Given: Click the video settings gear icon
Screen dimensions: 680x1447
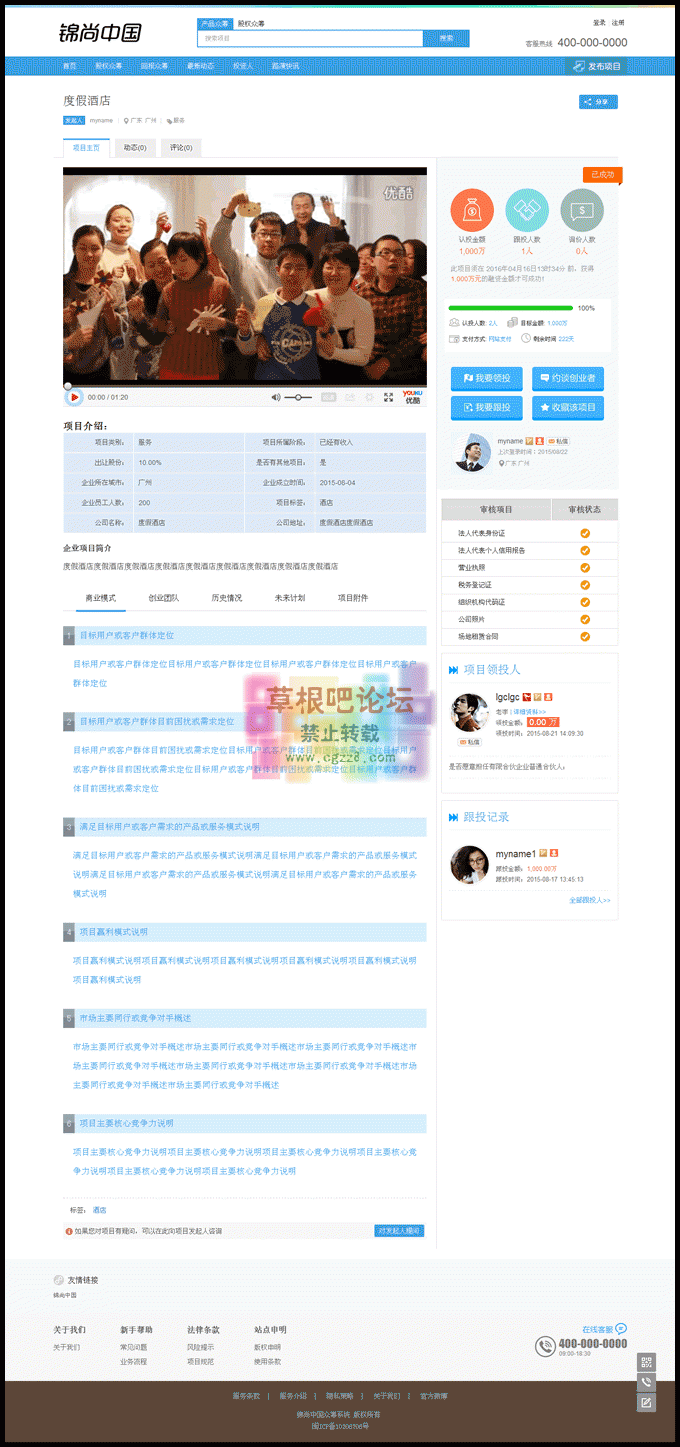Looking at the screenshot, I should 369,397.
